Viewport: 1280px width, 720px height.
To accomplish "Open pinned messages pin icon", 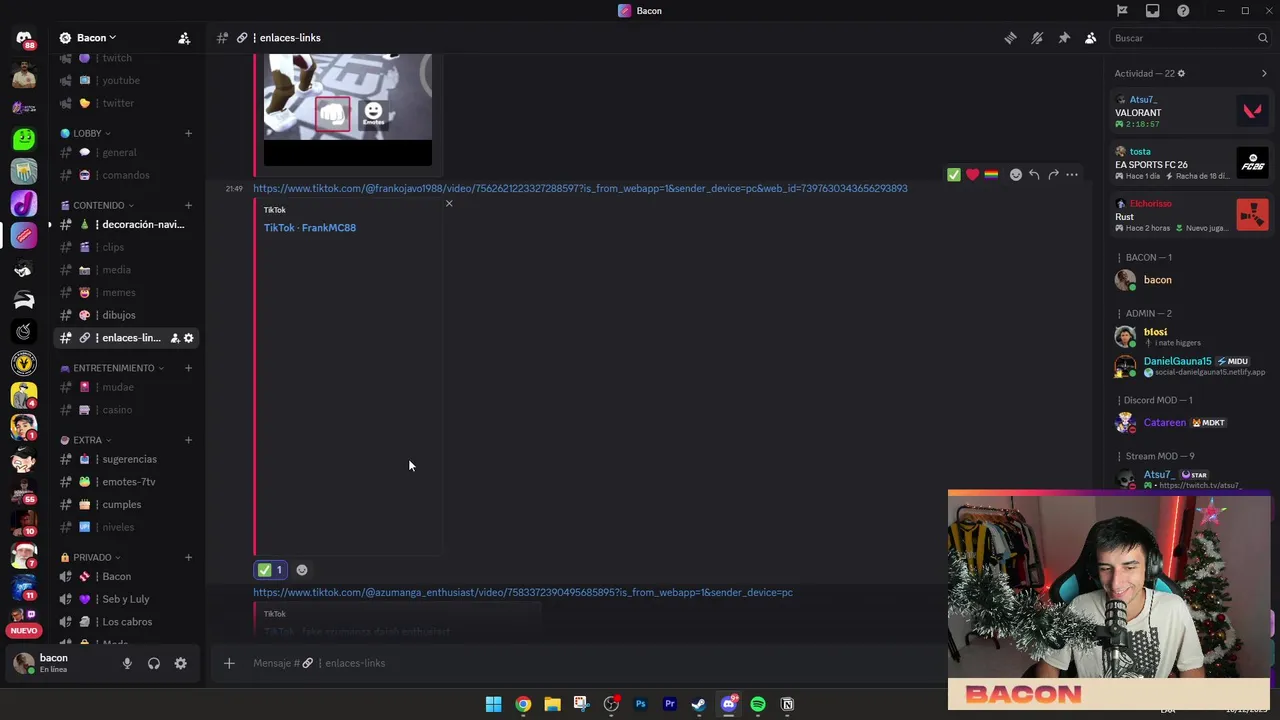I will pos(1064,38).
